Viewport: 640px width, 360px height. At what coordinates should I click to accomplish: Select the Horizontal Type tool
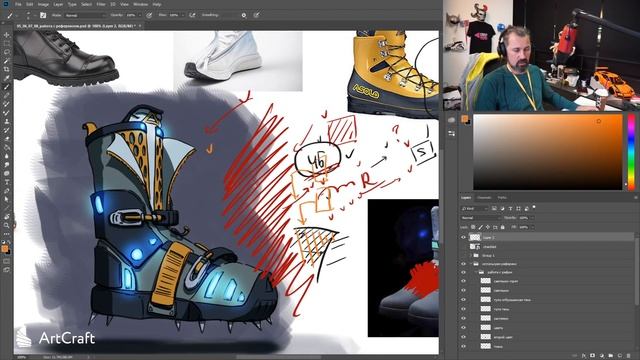click(x=7, y=182)
